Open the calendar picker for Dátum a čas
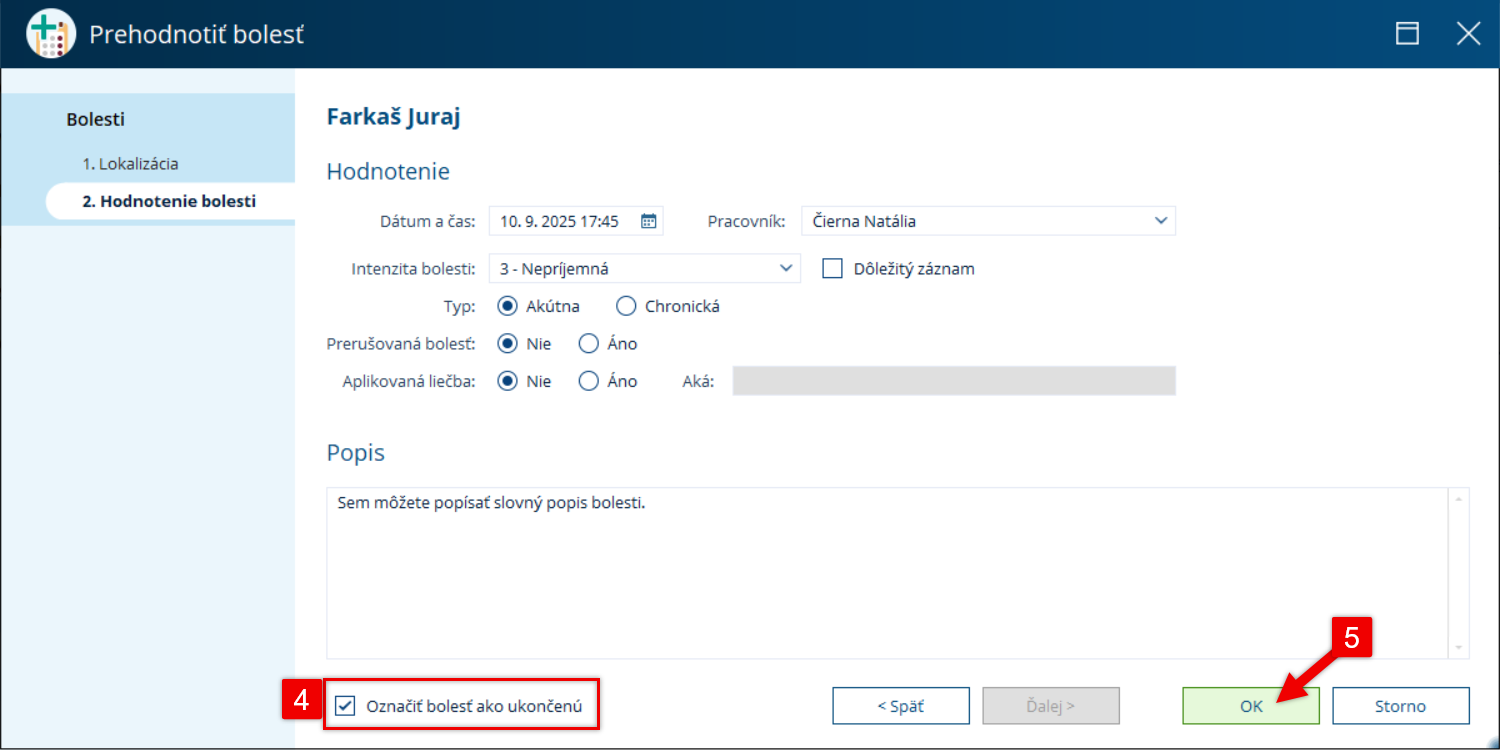 pos(648,221)
